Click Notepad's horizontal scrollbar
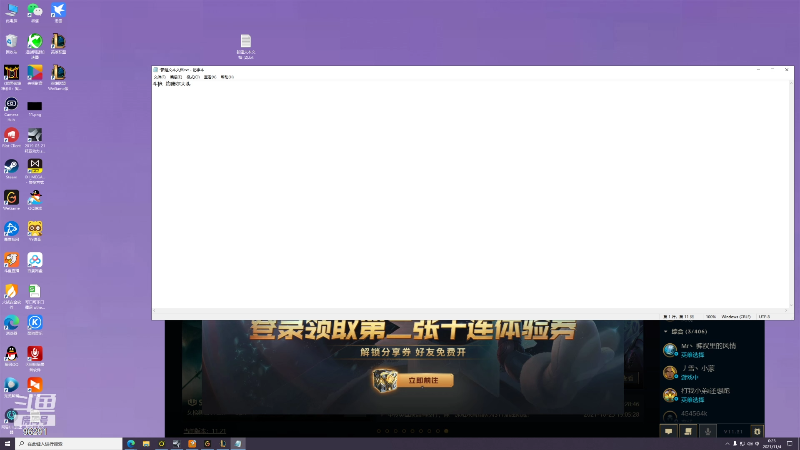The width and height of the screenshot is (800, 450). [x=470, y=310]
